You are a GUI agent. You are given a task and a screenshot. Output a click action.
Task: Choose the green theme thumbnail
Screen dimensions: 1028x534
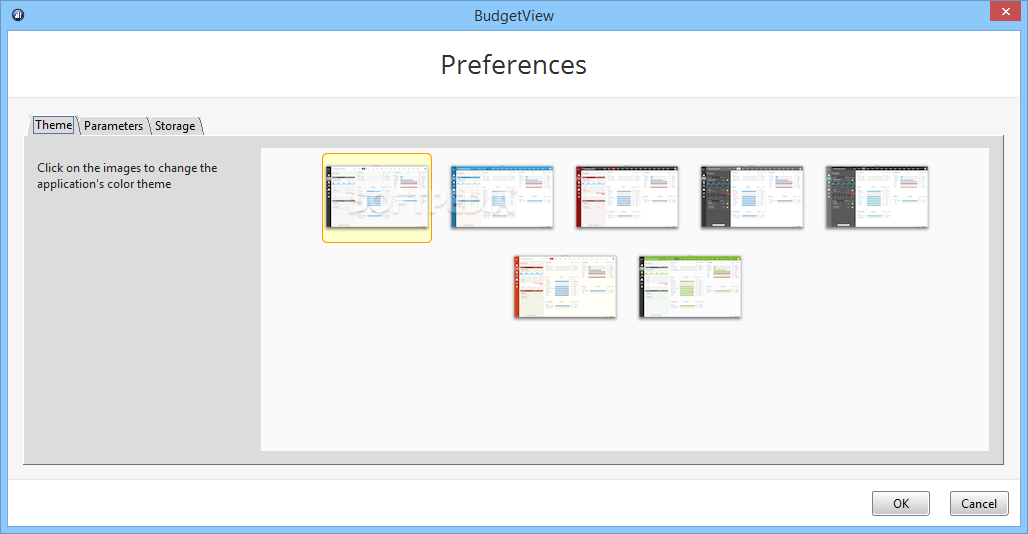point(690,287)
